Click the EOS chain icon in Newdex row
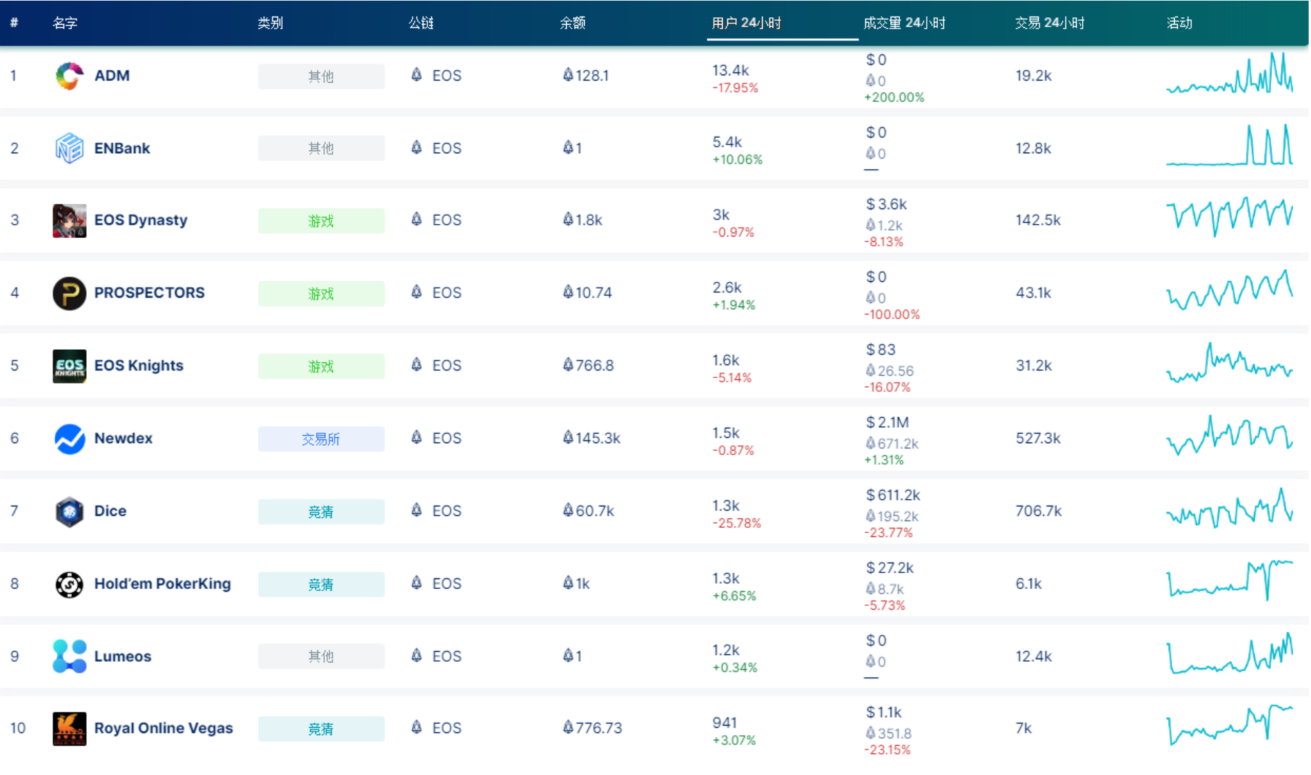The height and width of the screenshot is (775, 1311). (417, 438)
